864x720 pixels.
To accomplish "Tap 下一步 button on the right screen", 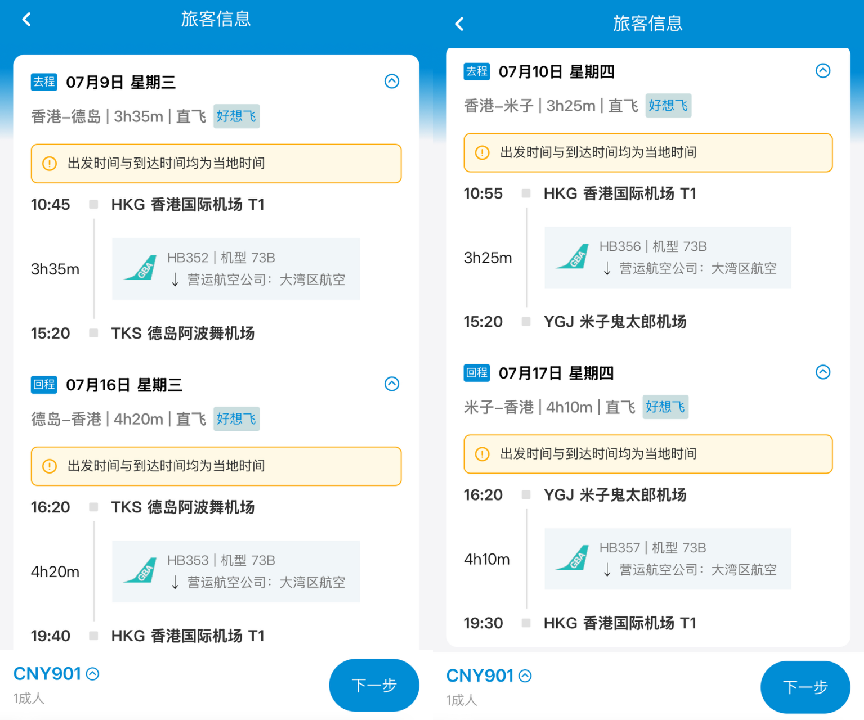I will pyautogui.click(x=805, y=687).
